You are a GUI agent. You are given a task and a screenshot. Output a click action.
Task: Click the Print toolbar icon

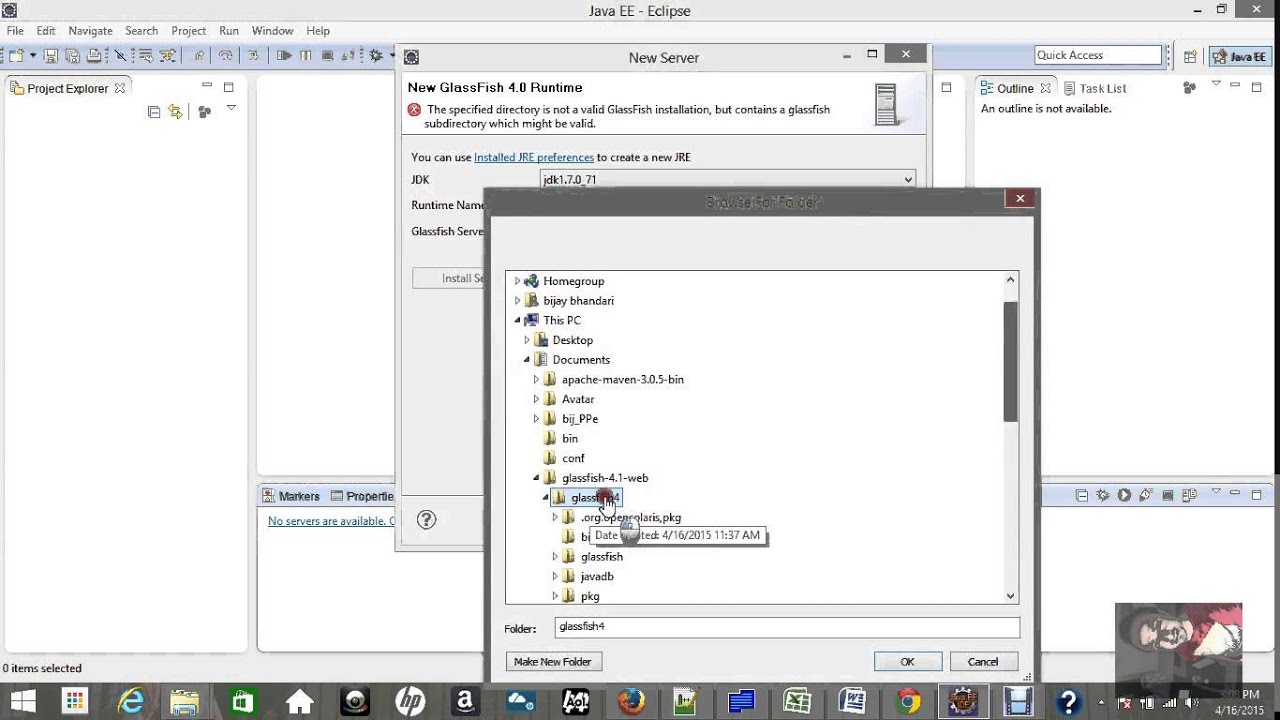[94, 56]
